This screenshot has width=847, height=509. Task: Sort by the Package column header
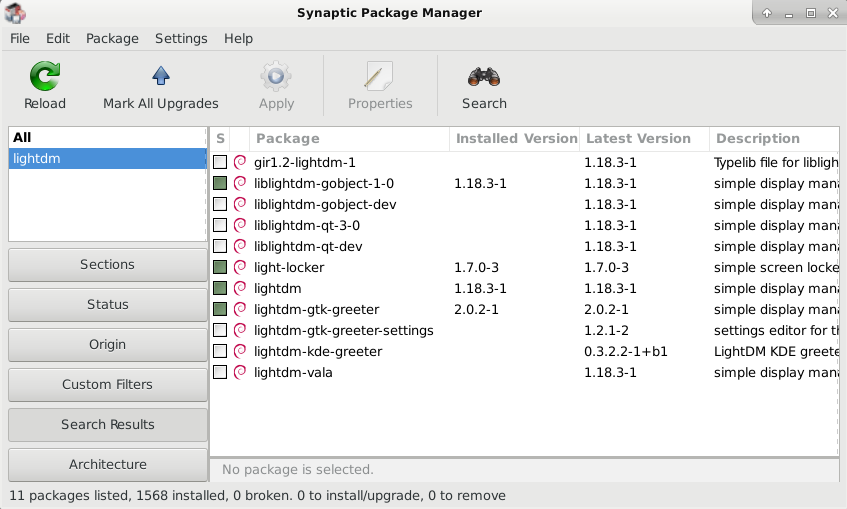click(x=349, y=139)
